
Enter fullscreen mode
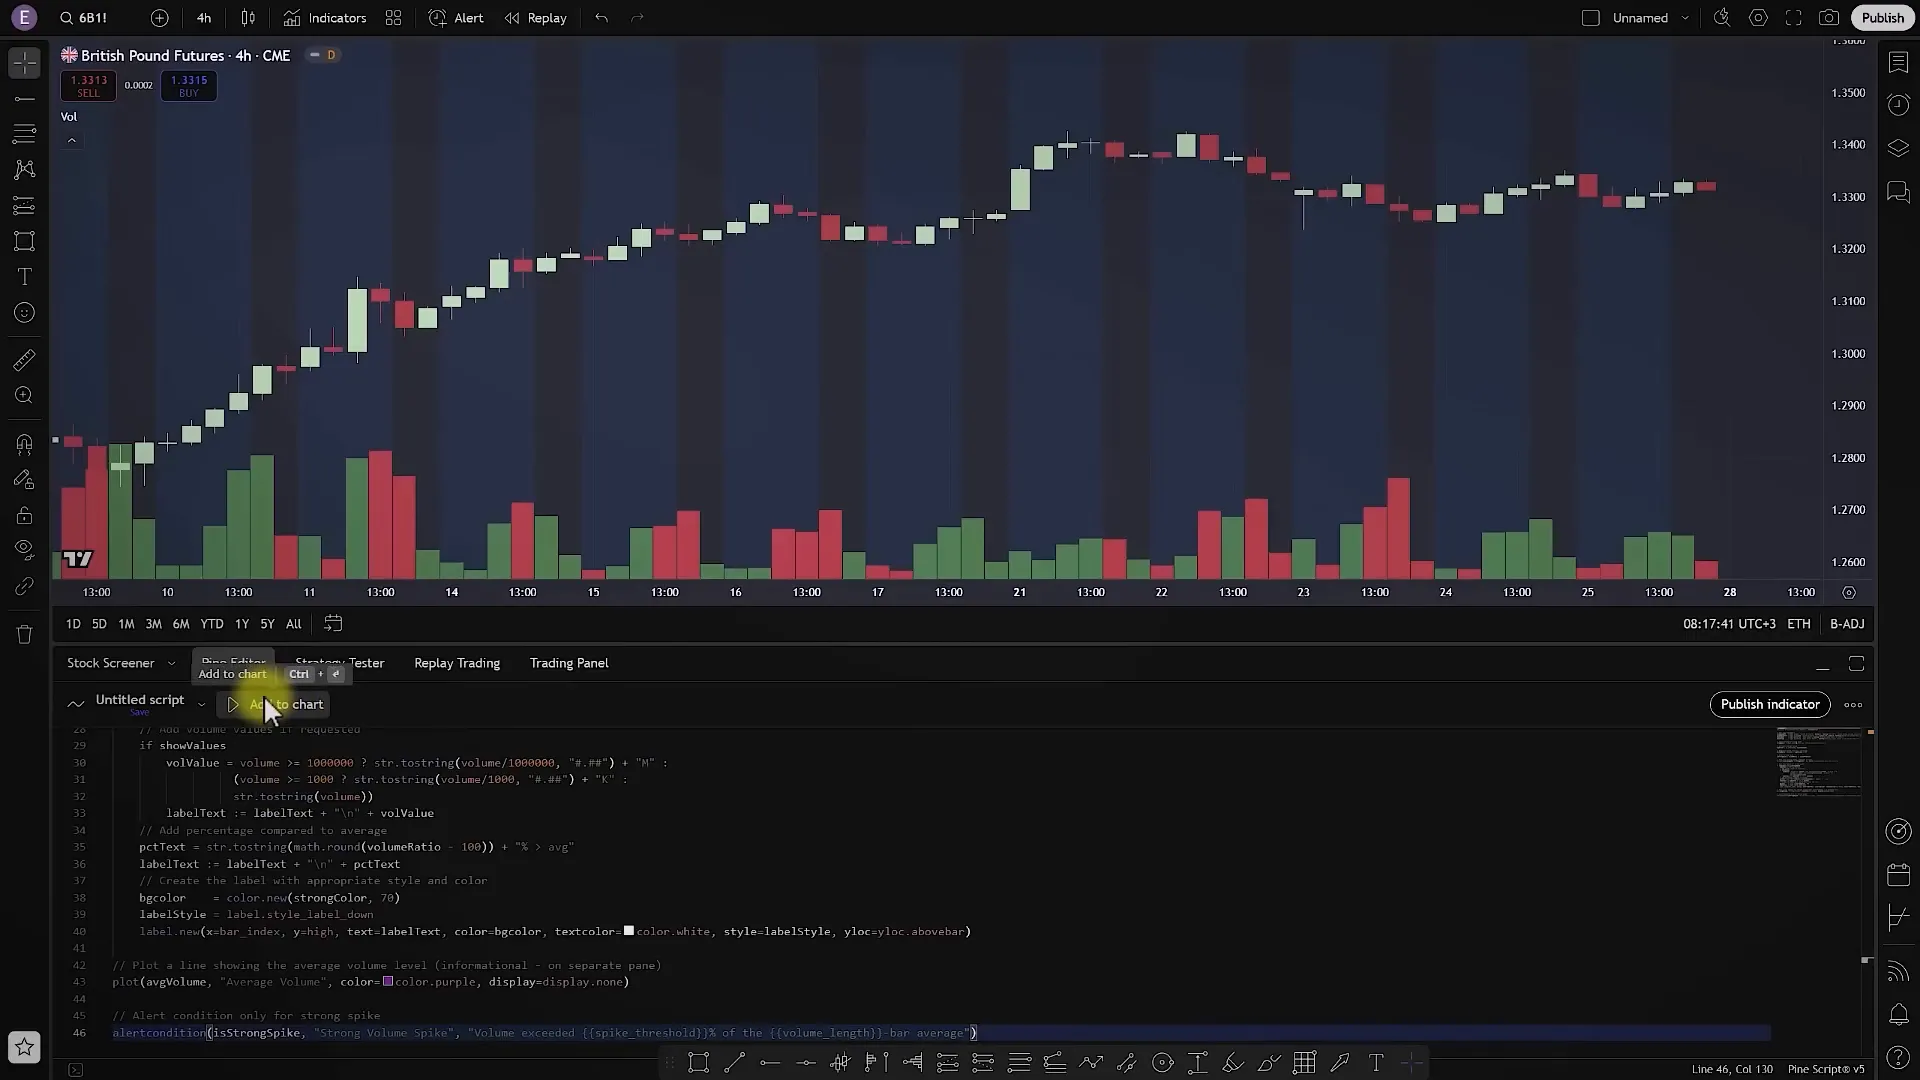[1794, 18]
